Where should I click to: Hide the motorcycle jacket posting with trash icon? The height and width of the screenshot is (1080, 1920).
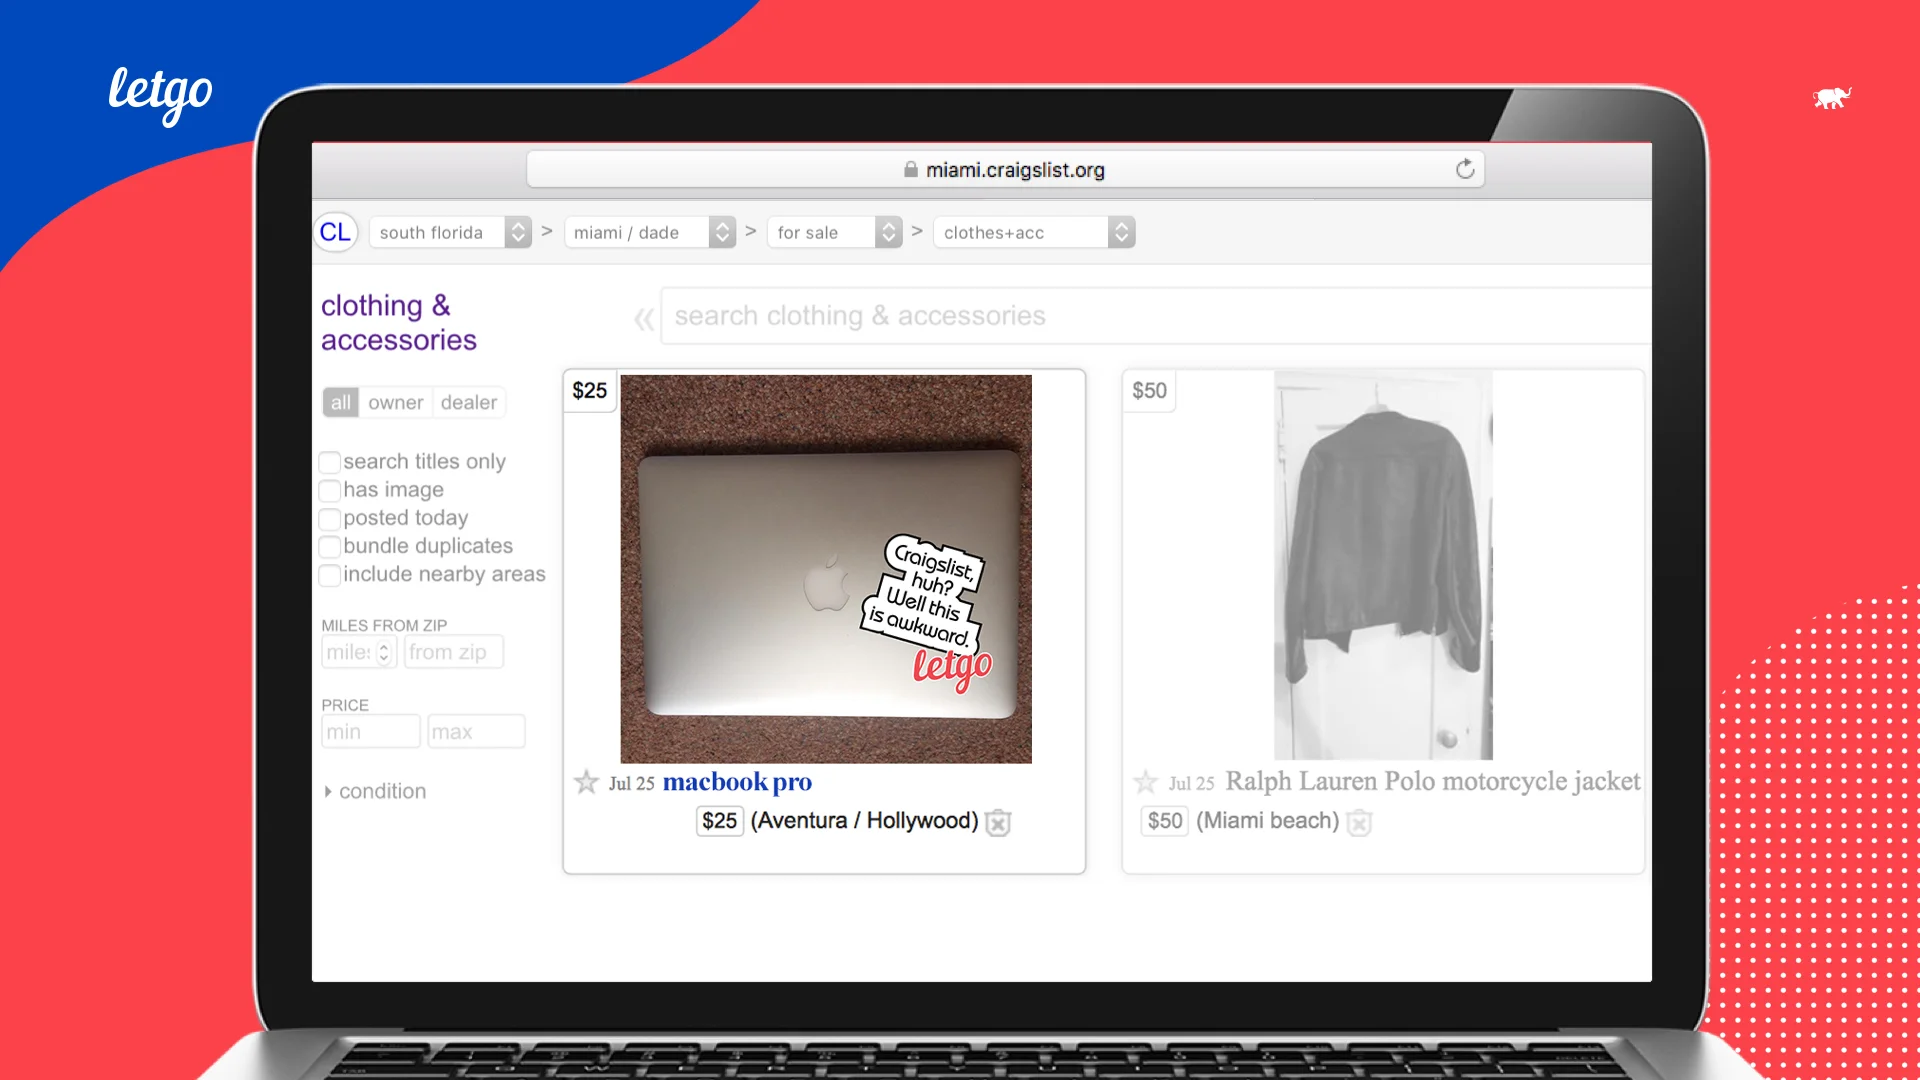pyautogui.click(x=1359, y=822)
